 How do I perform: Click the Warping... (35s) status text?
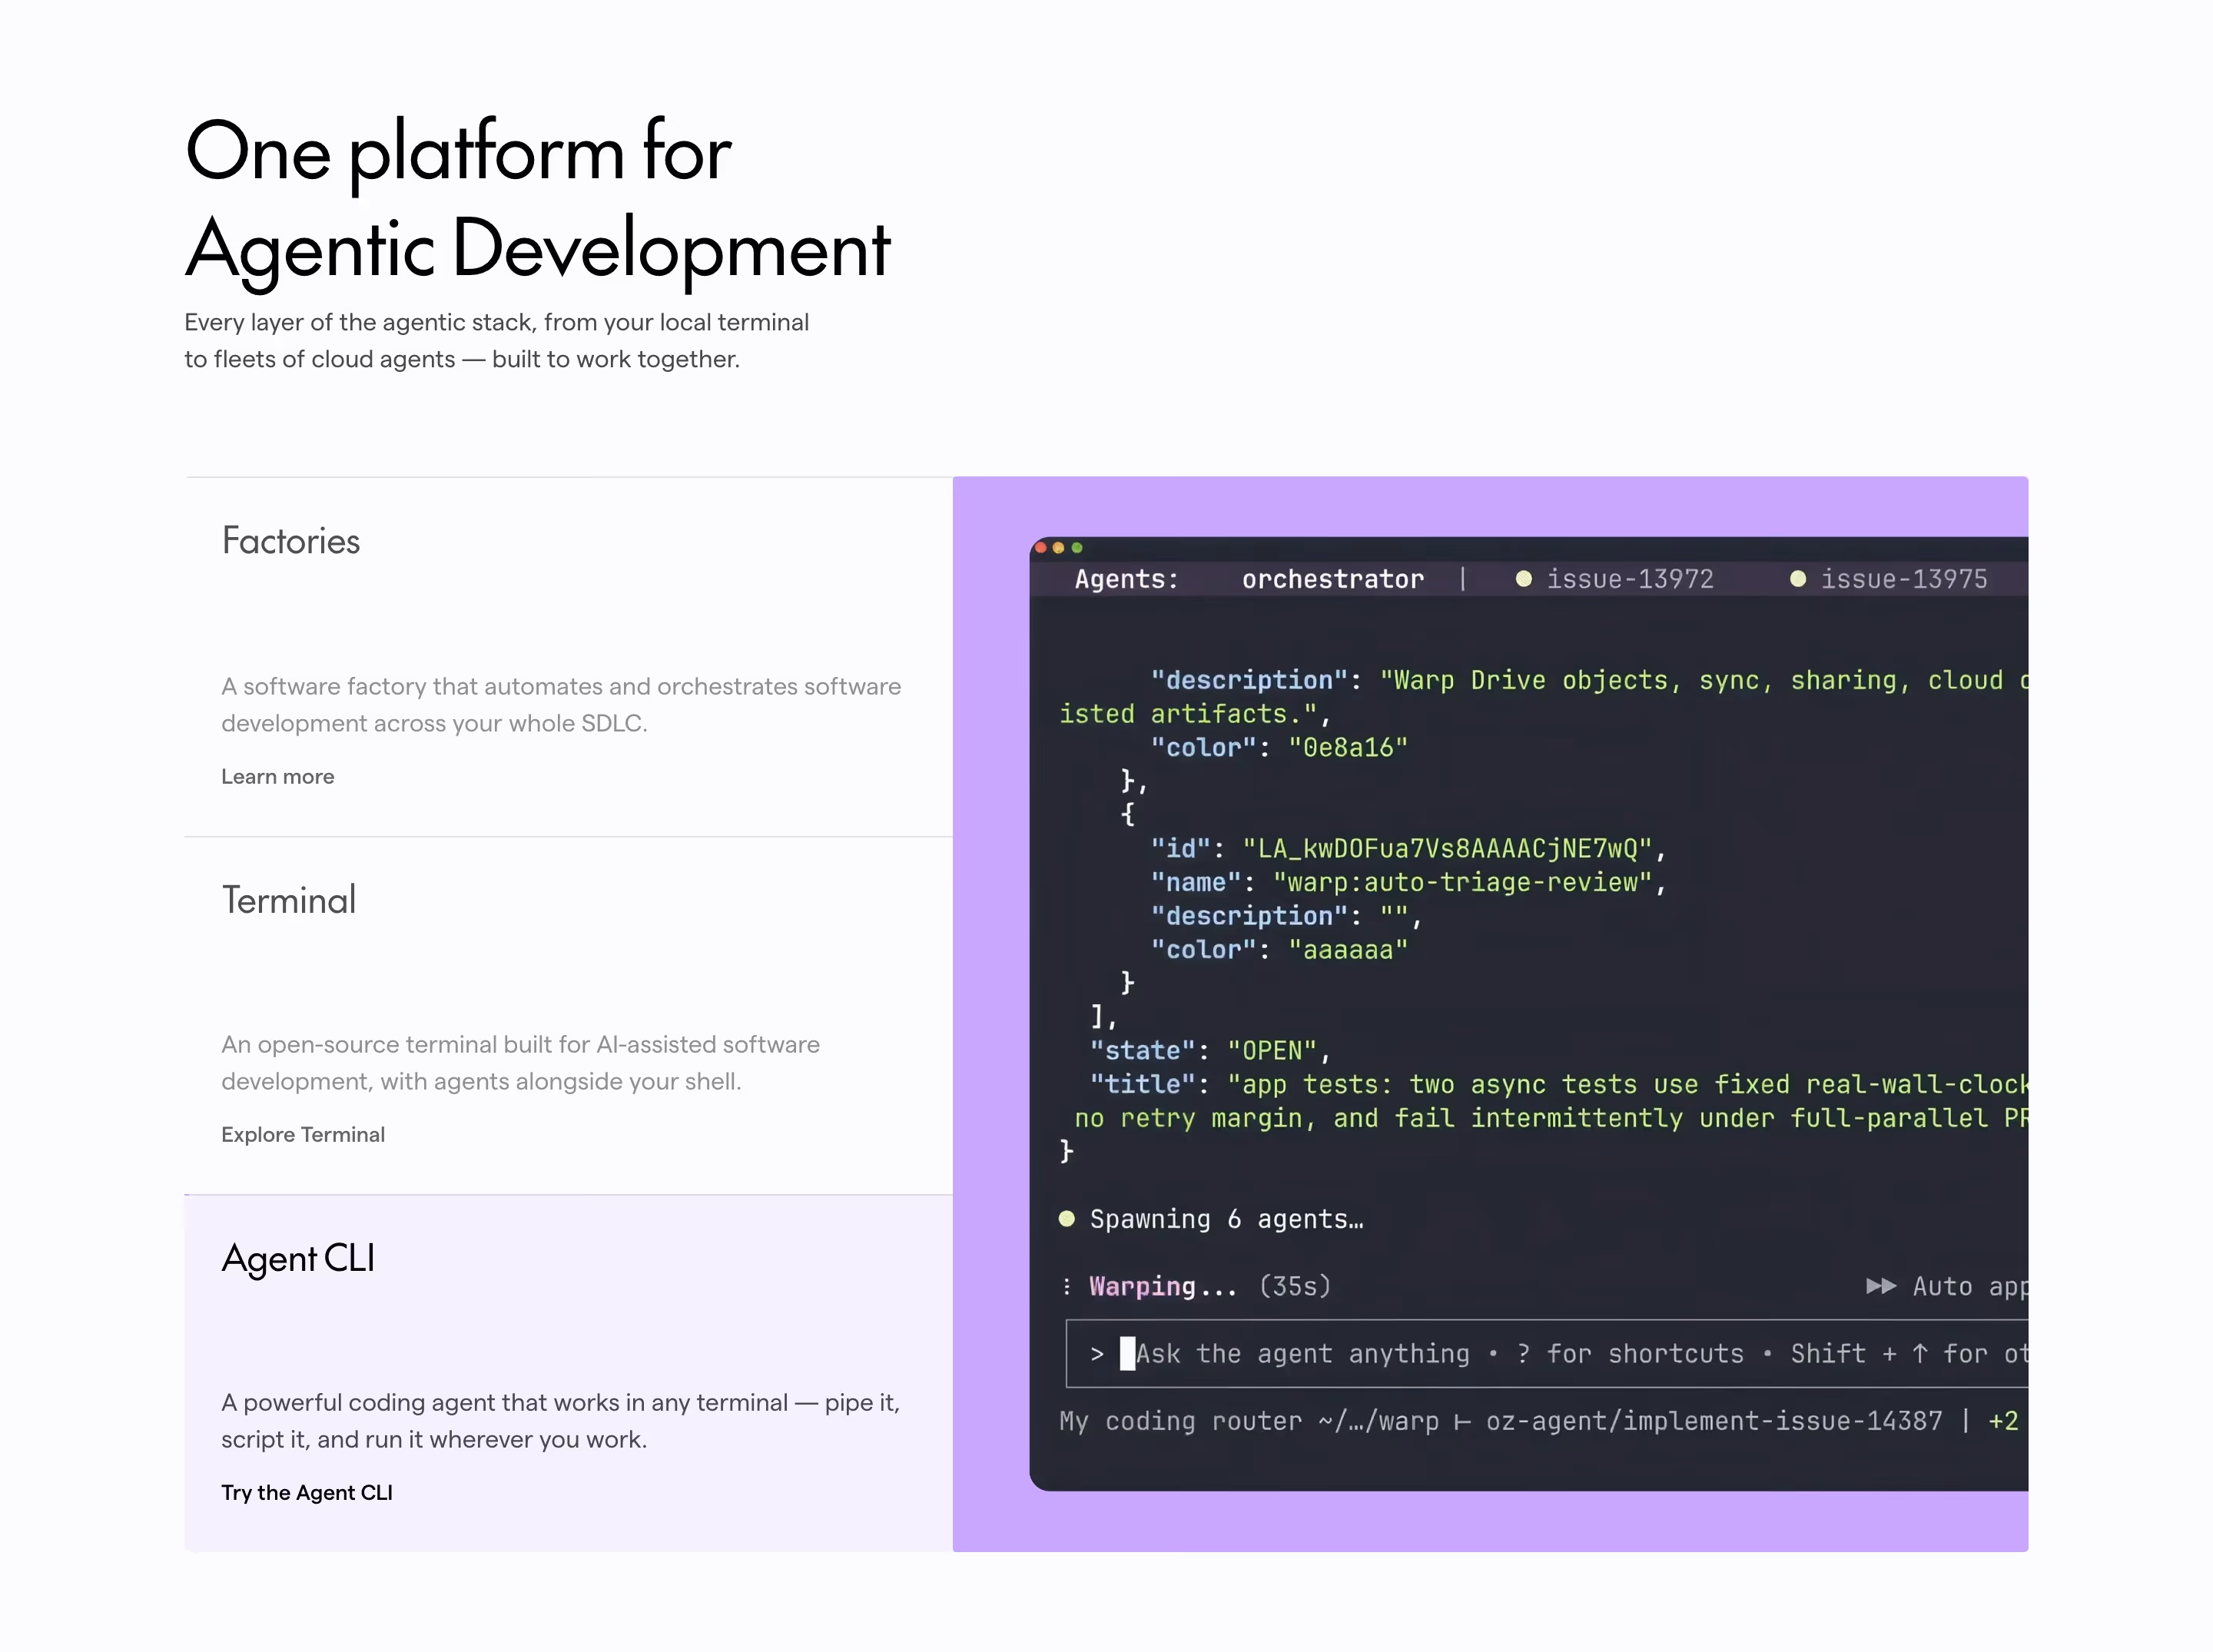tap(1210, 1286)
